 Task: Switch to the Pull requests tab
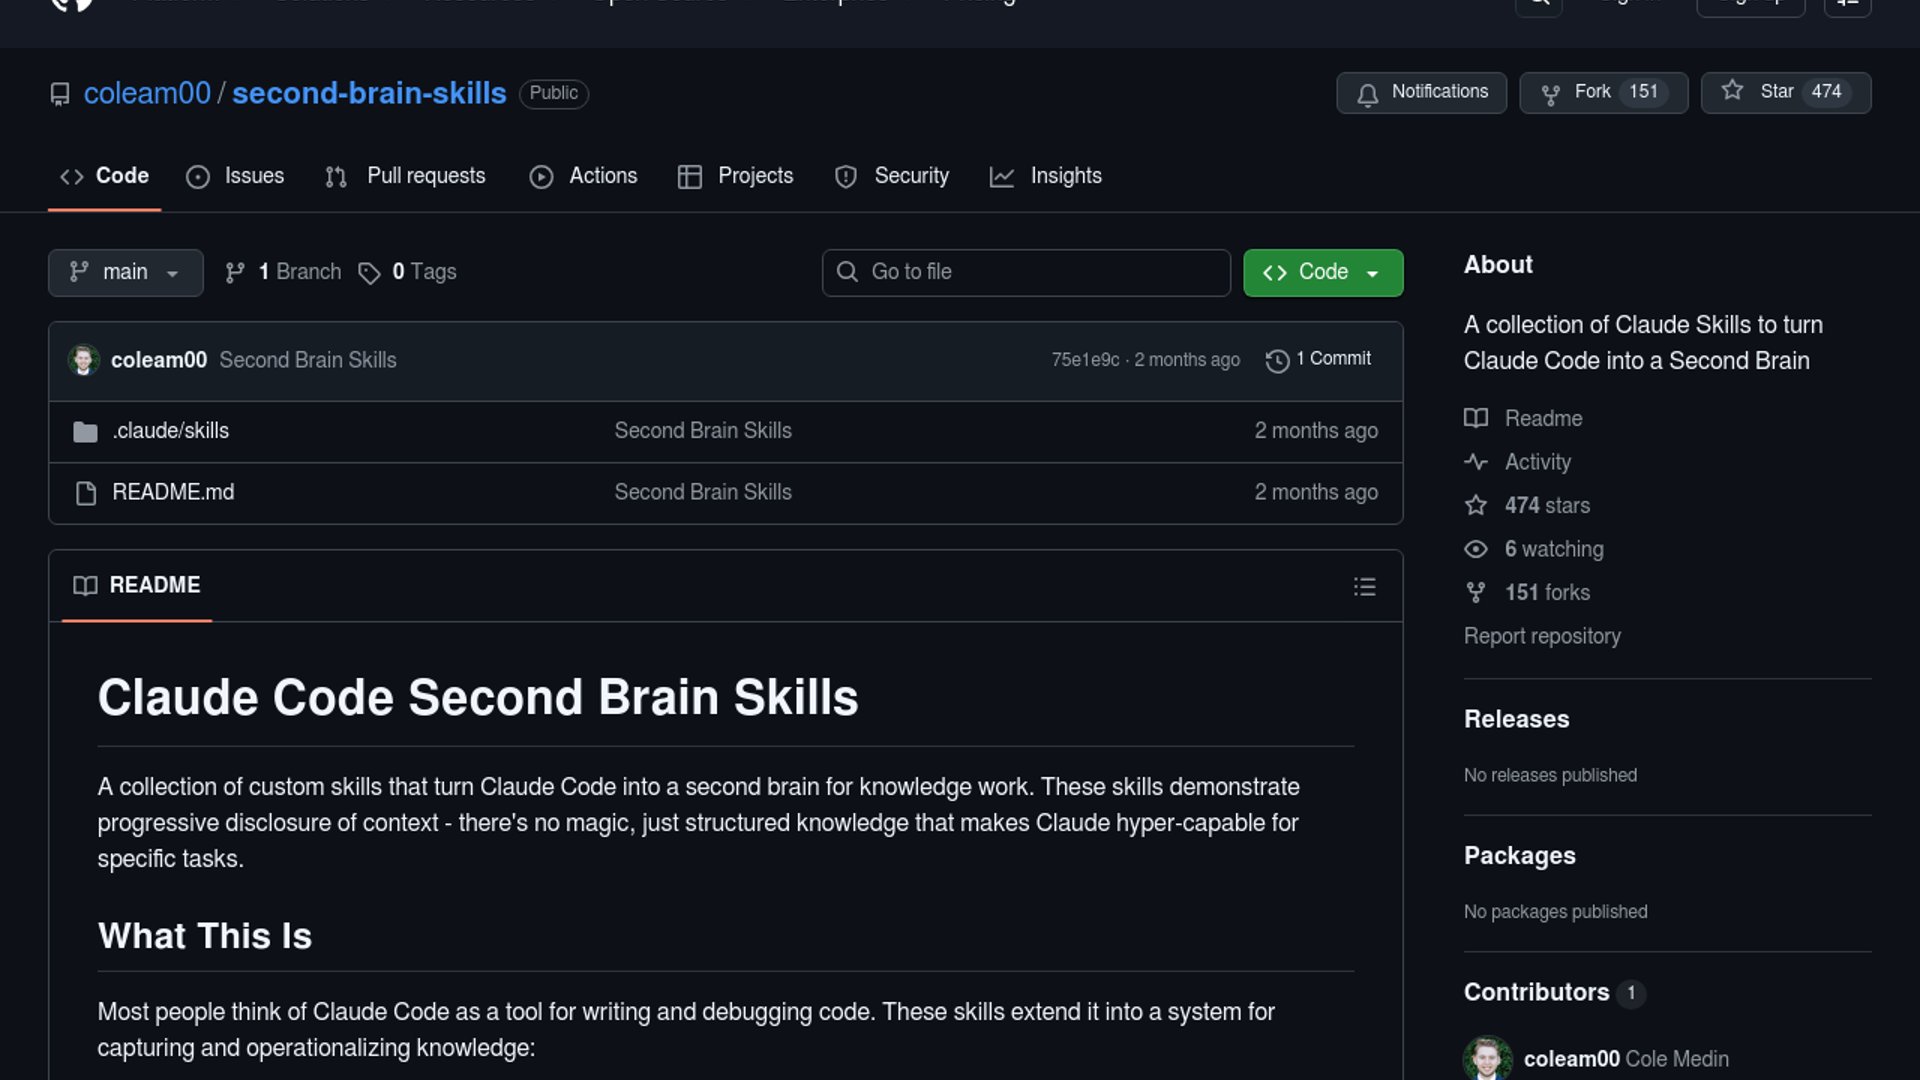406,176
